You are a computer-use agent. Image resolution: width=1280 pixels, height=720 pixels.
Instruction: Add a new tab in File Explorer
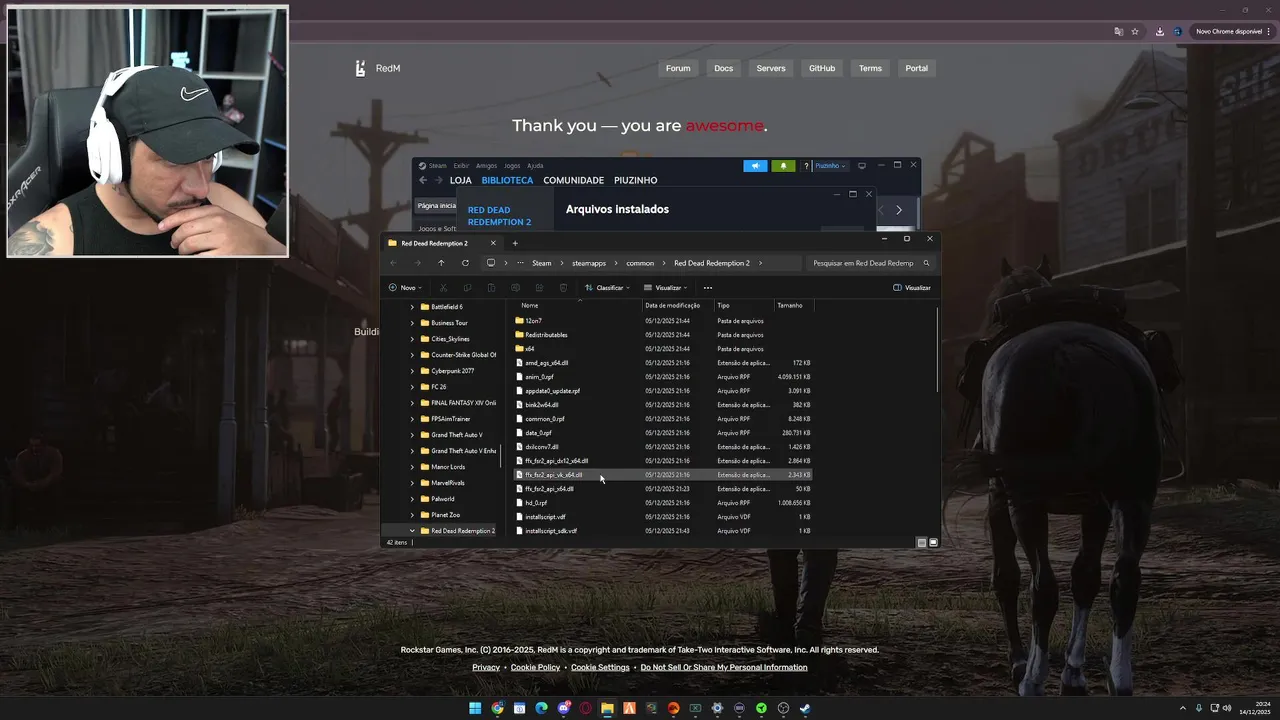[515, 243]
